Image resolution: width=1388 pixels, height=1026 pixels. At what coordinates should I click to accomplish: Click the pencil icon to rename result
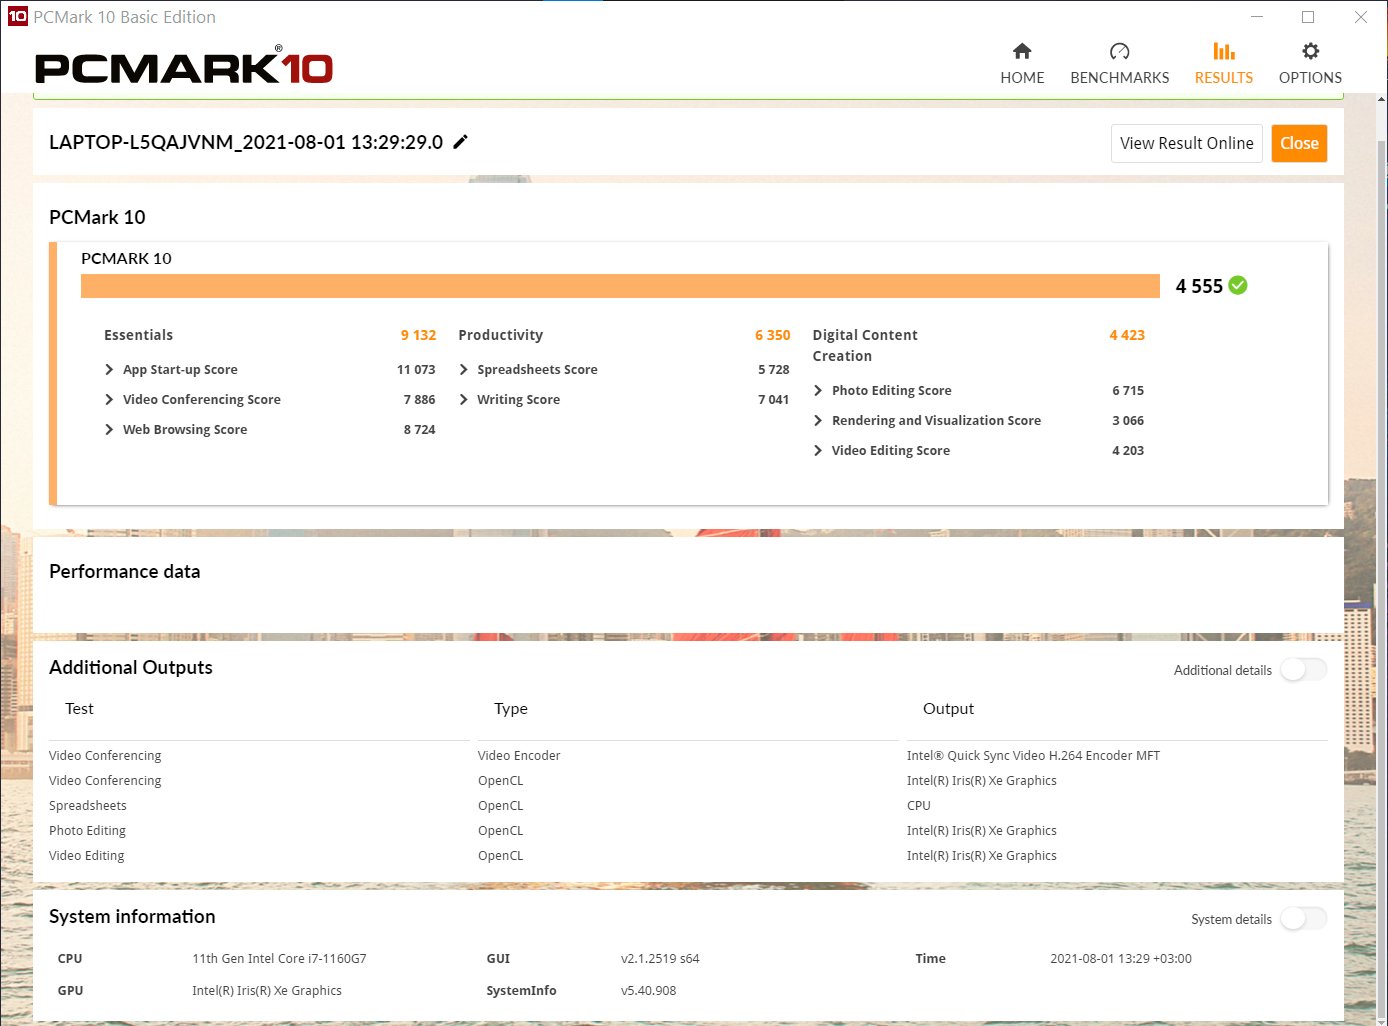coord(460,142)
